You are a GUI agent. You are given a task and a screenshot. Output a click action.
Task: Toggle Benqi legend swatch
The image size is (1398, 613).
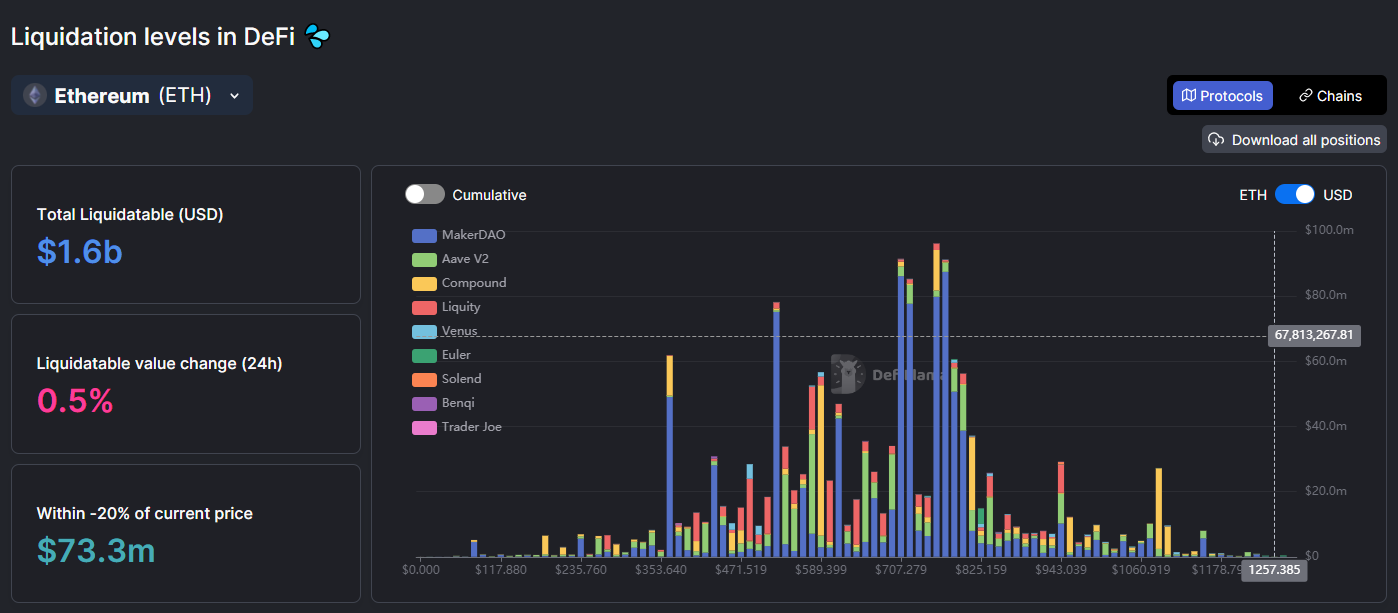[x=424, y=403]
